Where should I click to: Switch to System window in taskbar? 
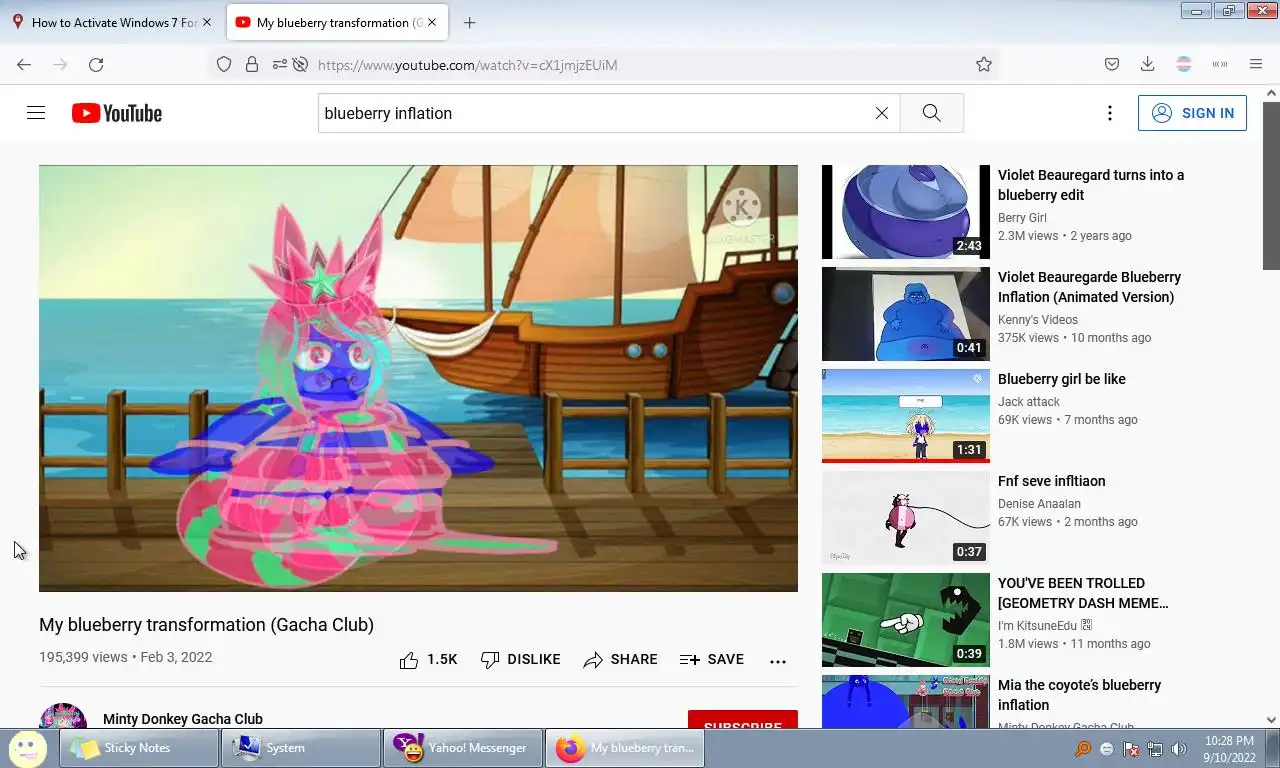coord(301,748)
